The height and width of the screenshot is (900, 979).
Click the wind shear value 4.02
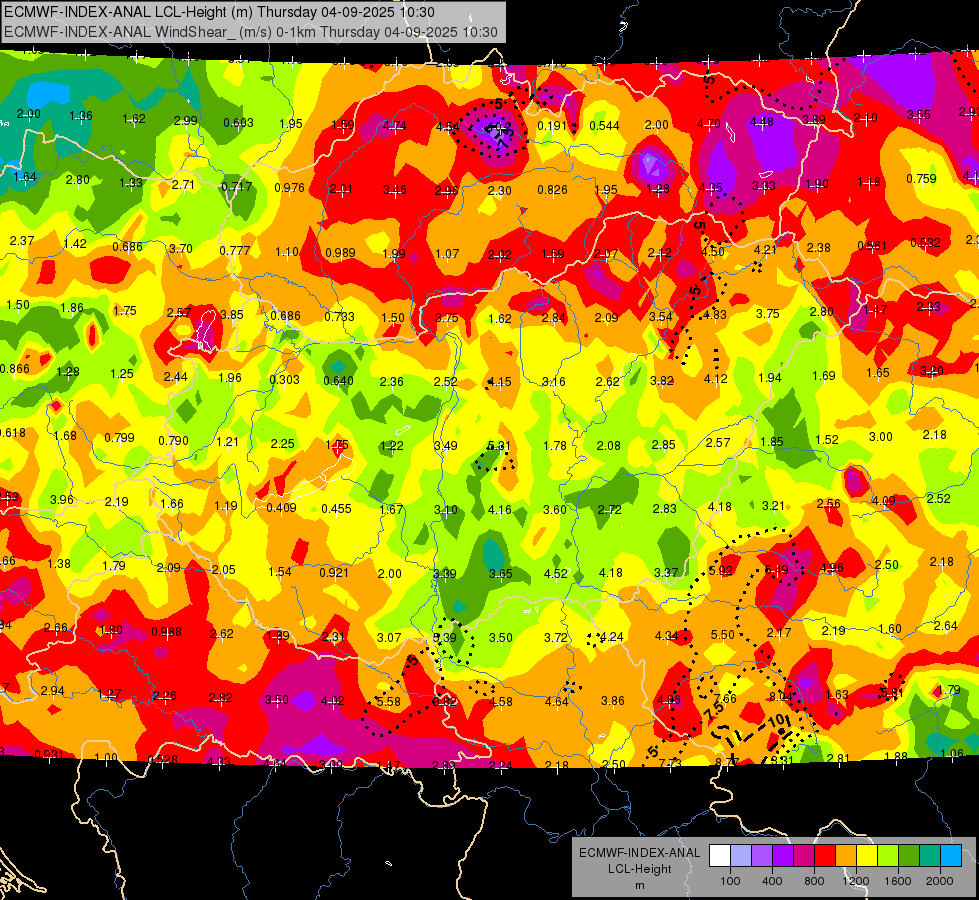coord(332,701)
